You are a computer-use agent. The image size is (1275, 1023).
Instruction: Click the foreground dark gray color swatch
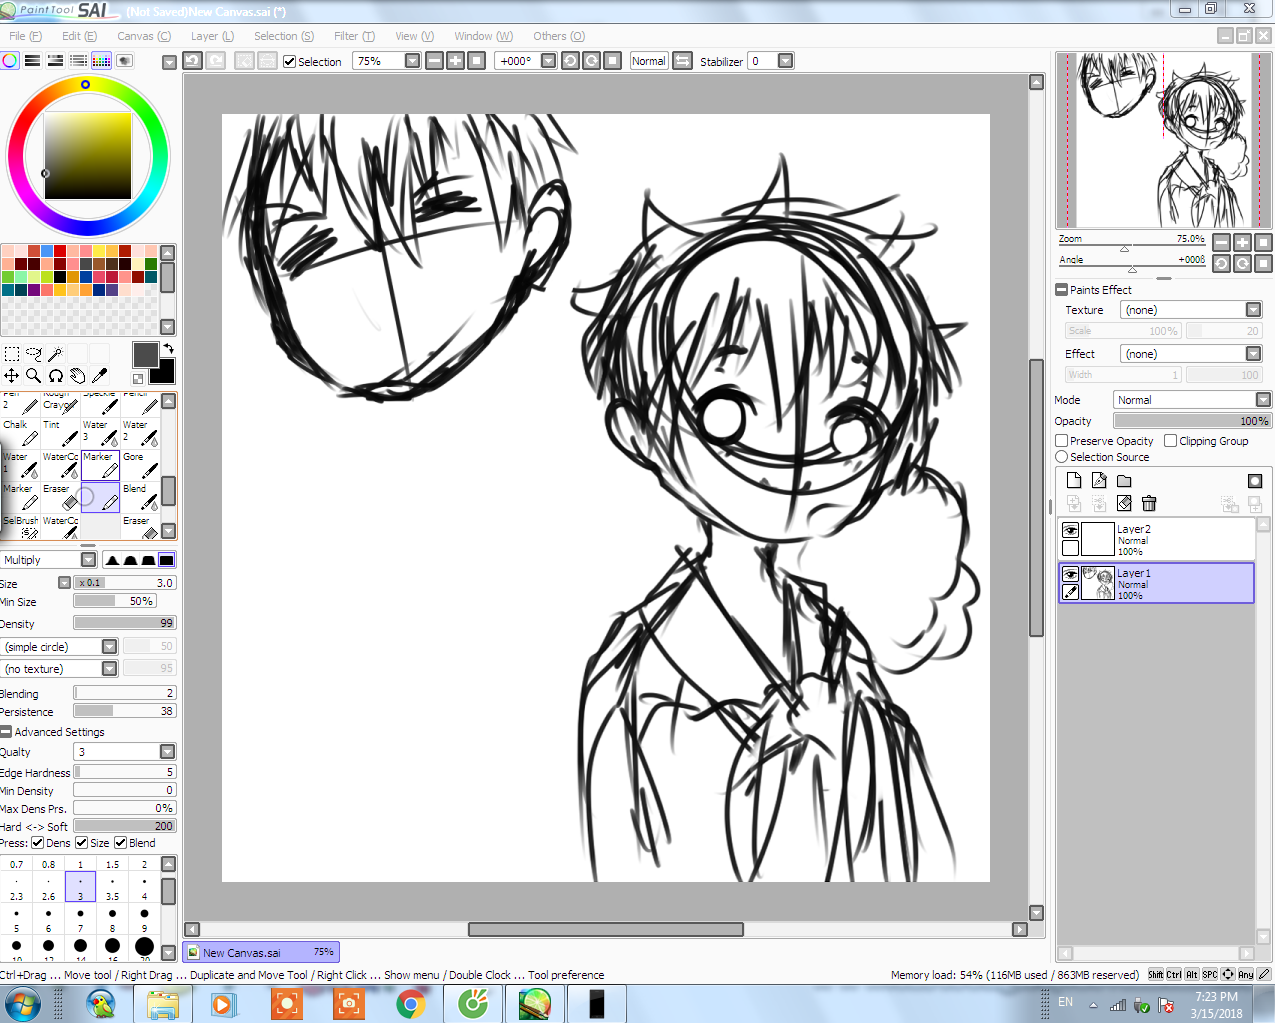(x=145, y=354)
